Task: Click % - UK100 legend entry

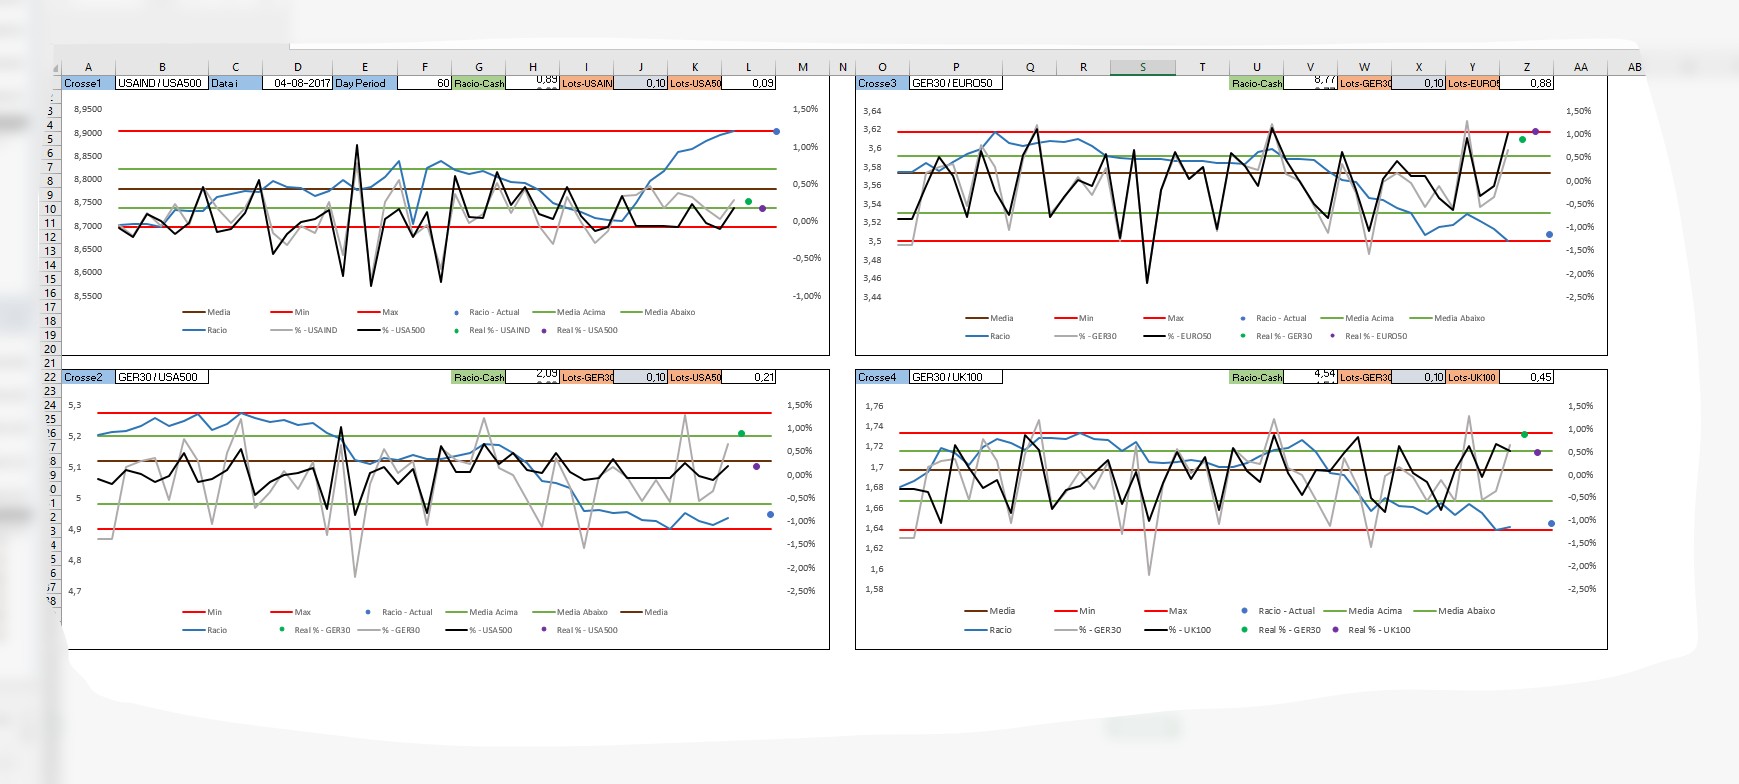Action: click(1177, 630)
